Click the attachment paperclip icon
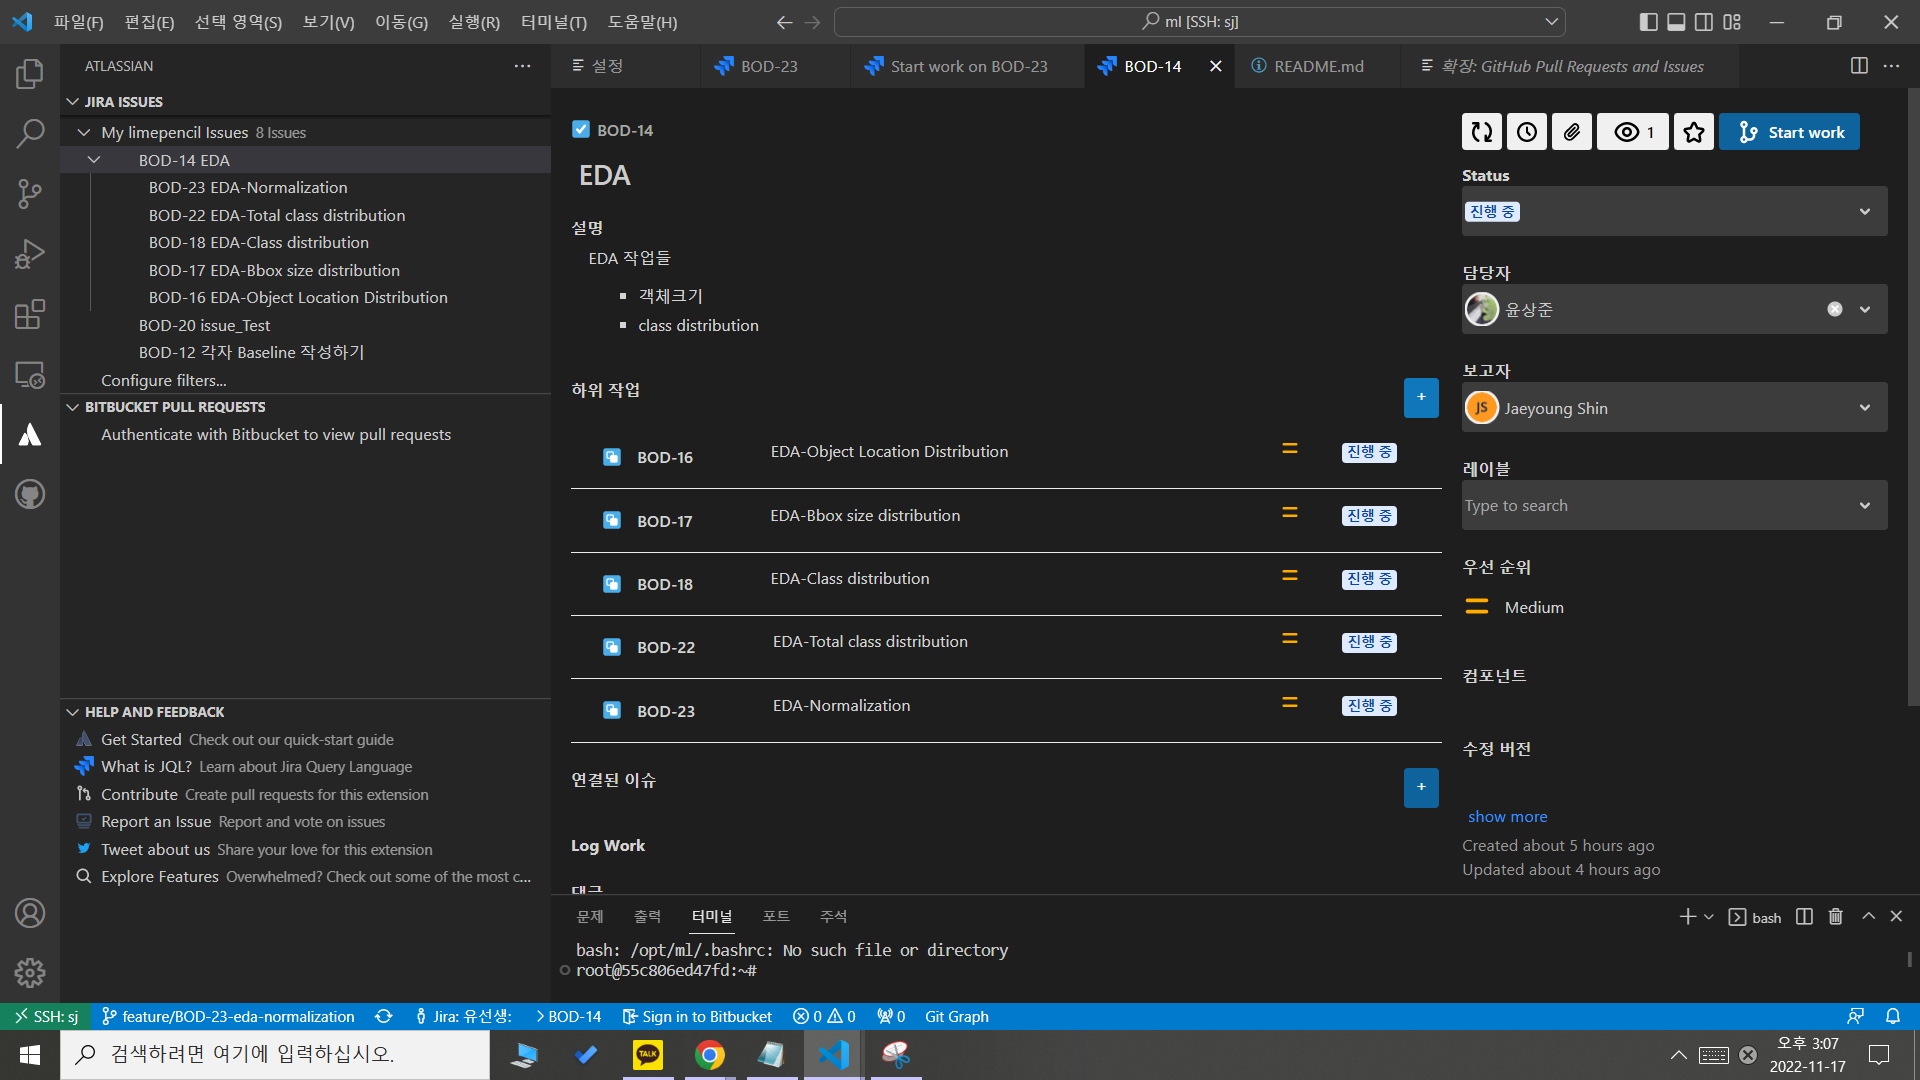The width and height of the screenshot is (1920, 1080). pyautogui.click(x=1572, y=132)
